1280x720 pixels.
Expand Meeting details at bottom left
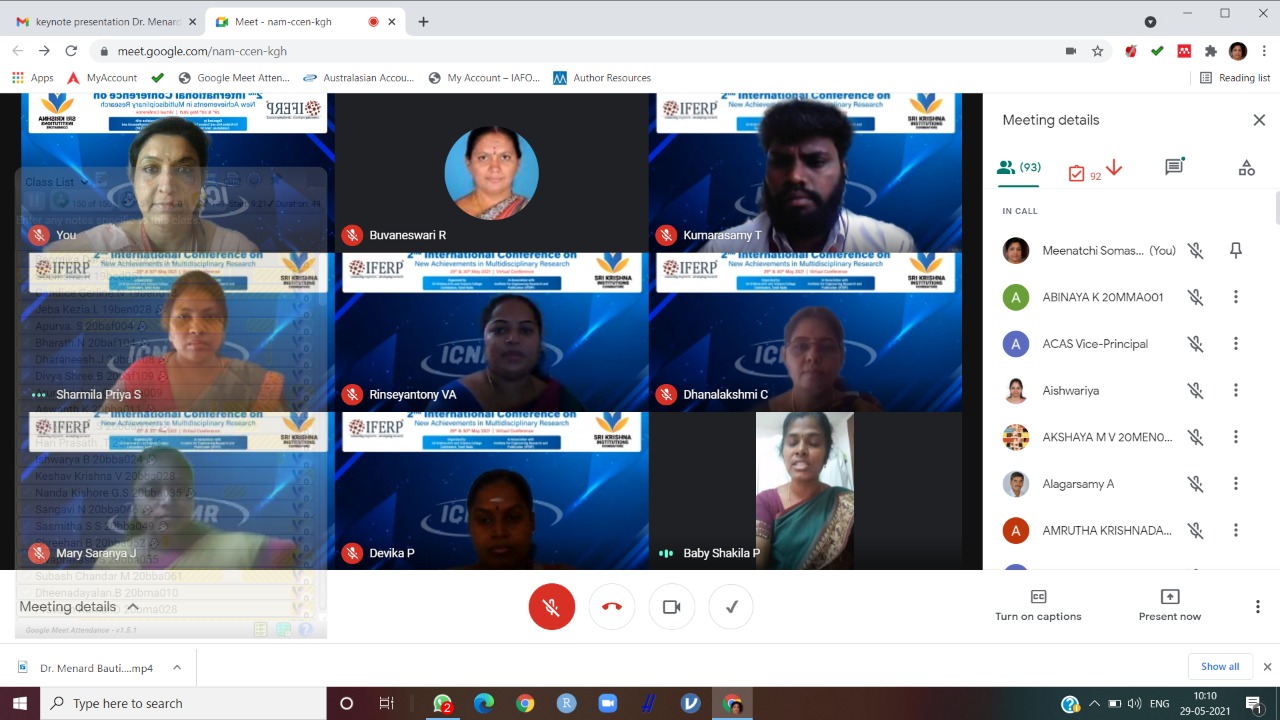pos(79,607)
